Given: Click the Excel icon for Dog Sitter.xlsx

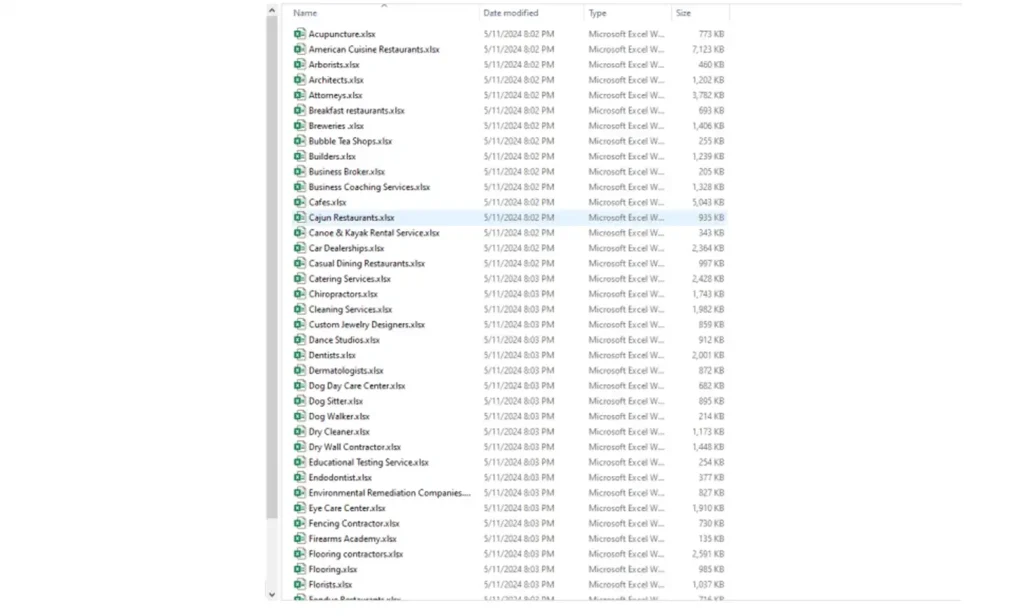Looking at the screenshot, I should point(299,400).
